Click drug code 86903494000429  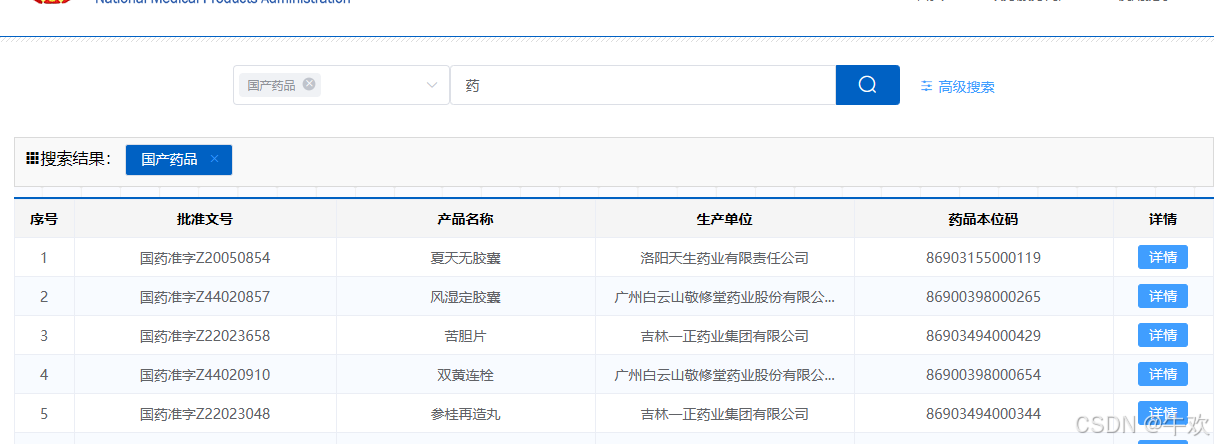coord(983,336)
